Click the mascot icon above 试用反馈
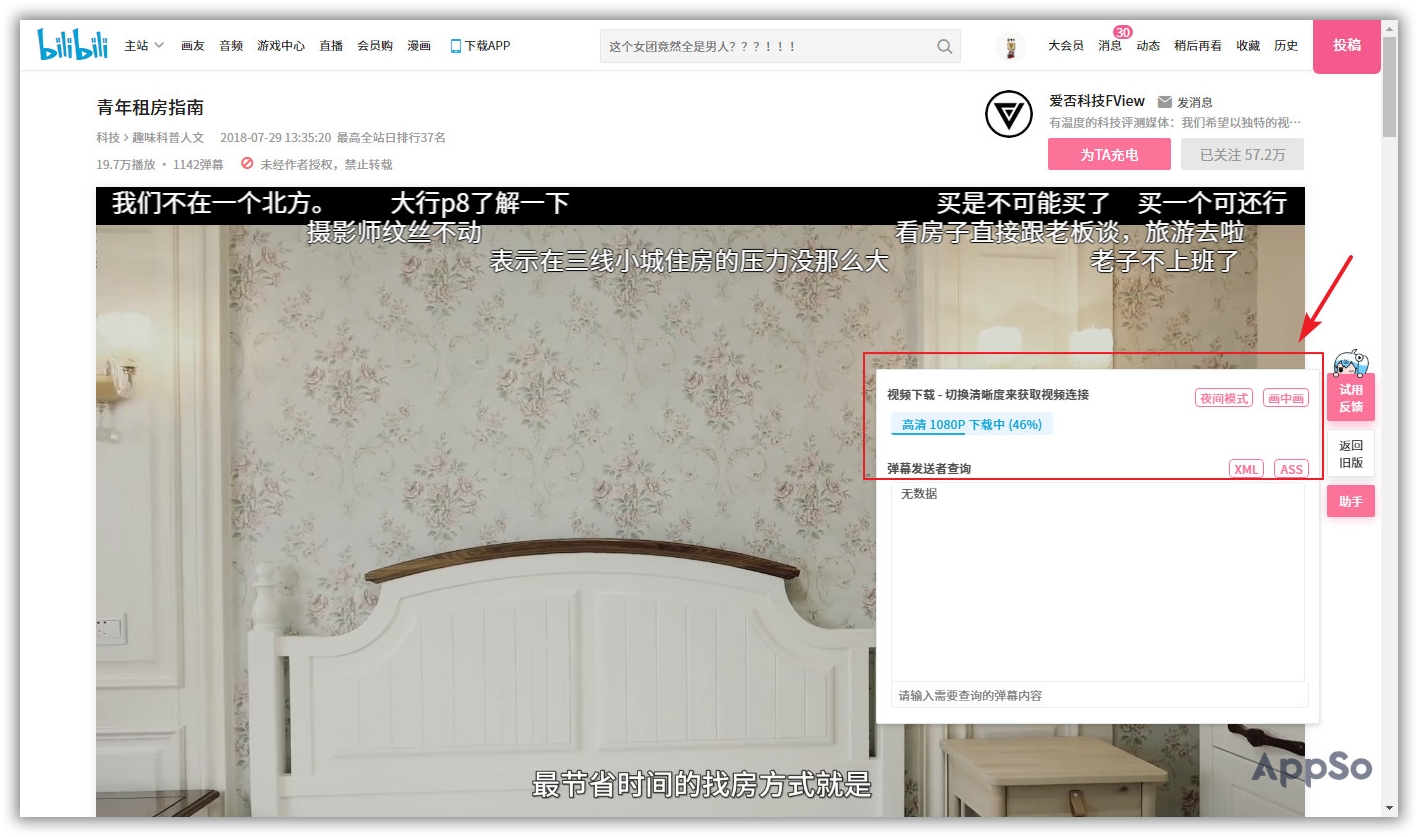Screen dimensions: 1418x837 [1351, 363]
